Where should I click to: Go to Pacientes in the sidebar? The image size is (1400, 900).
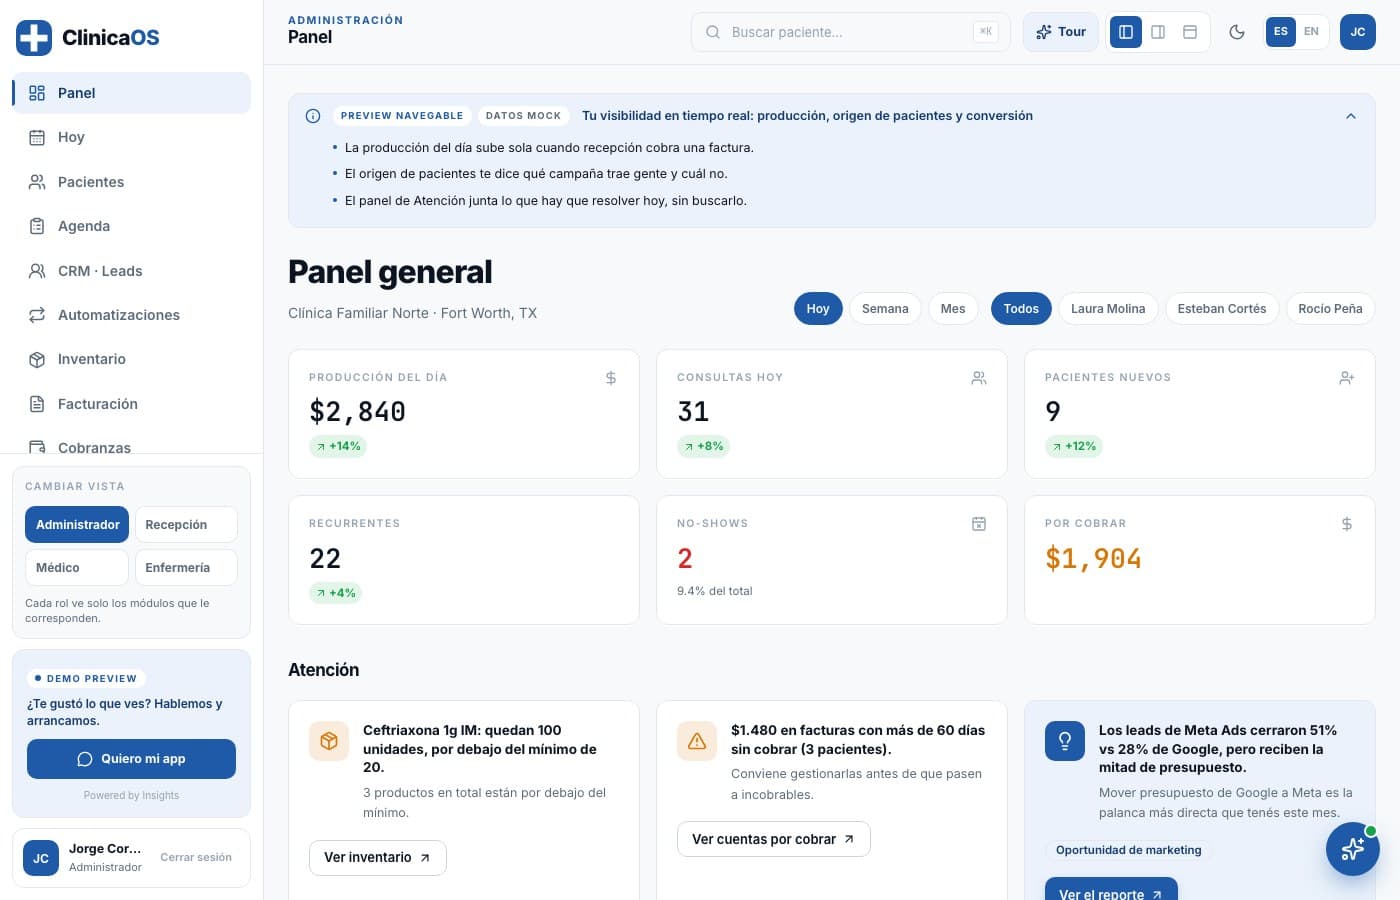coord(131,182)
